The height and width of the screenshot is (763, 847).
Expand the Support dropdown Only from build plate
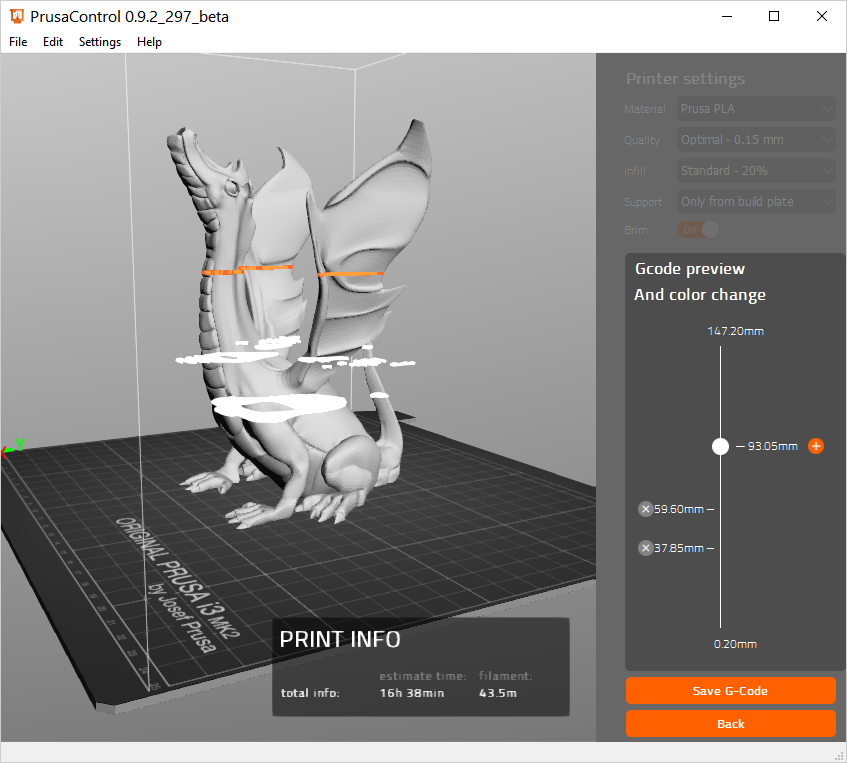[x=756, y=202]
